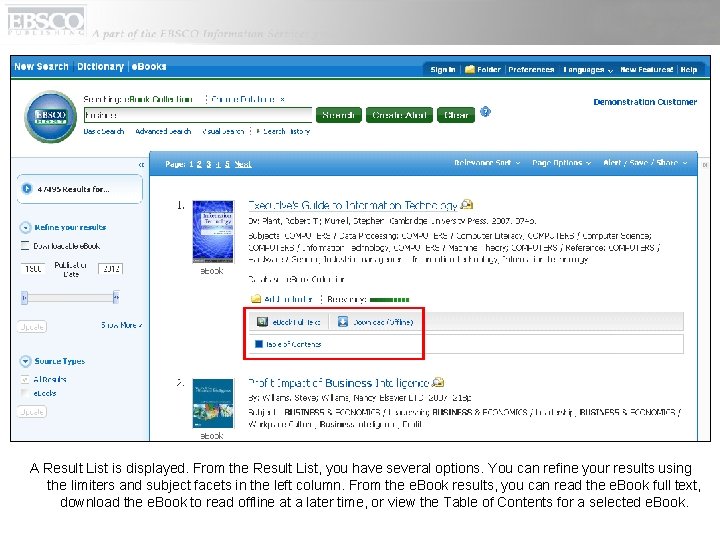The height and width of the screenshot is (540, 720).
Task: Click Profit Impact book cover thumbnail
Action: (213, 403)
